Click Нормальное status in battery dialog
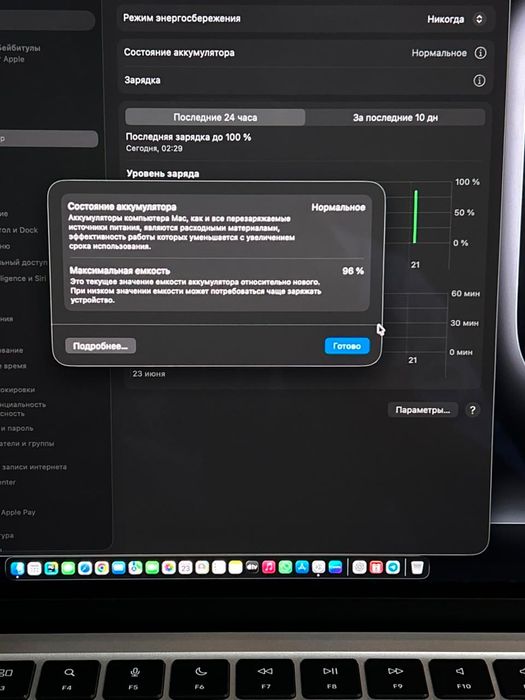The image size is (525, 700). click(x=338, y=207)
